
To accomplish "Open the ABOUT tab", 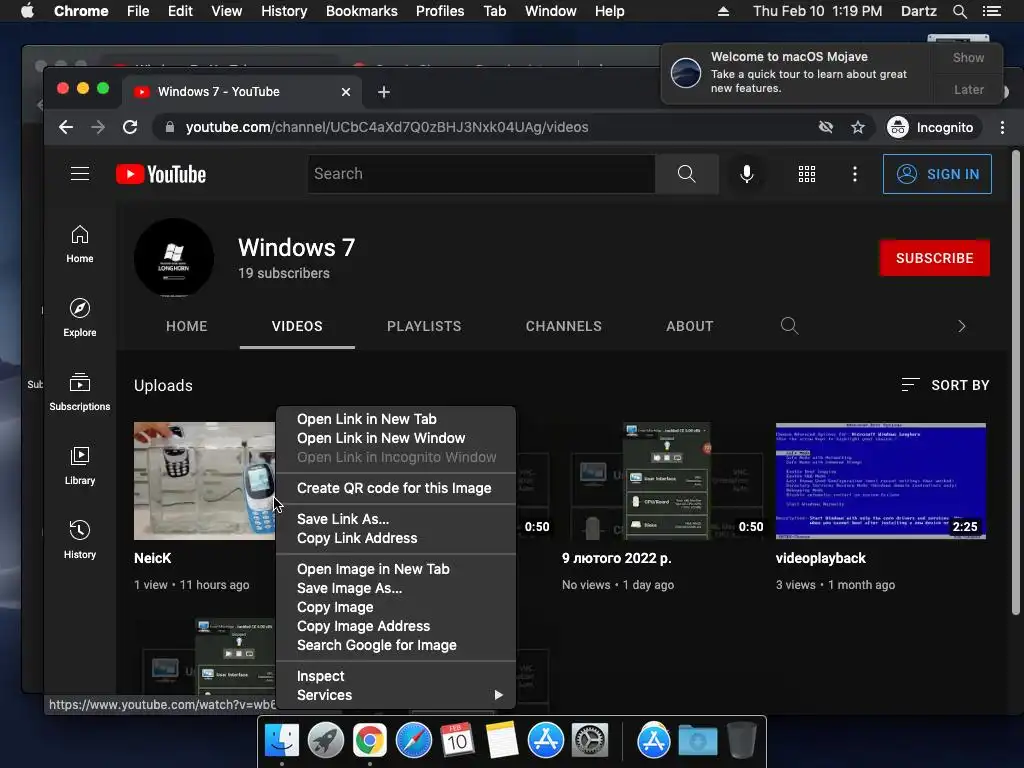I will pos(690,326).
